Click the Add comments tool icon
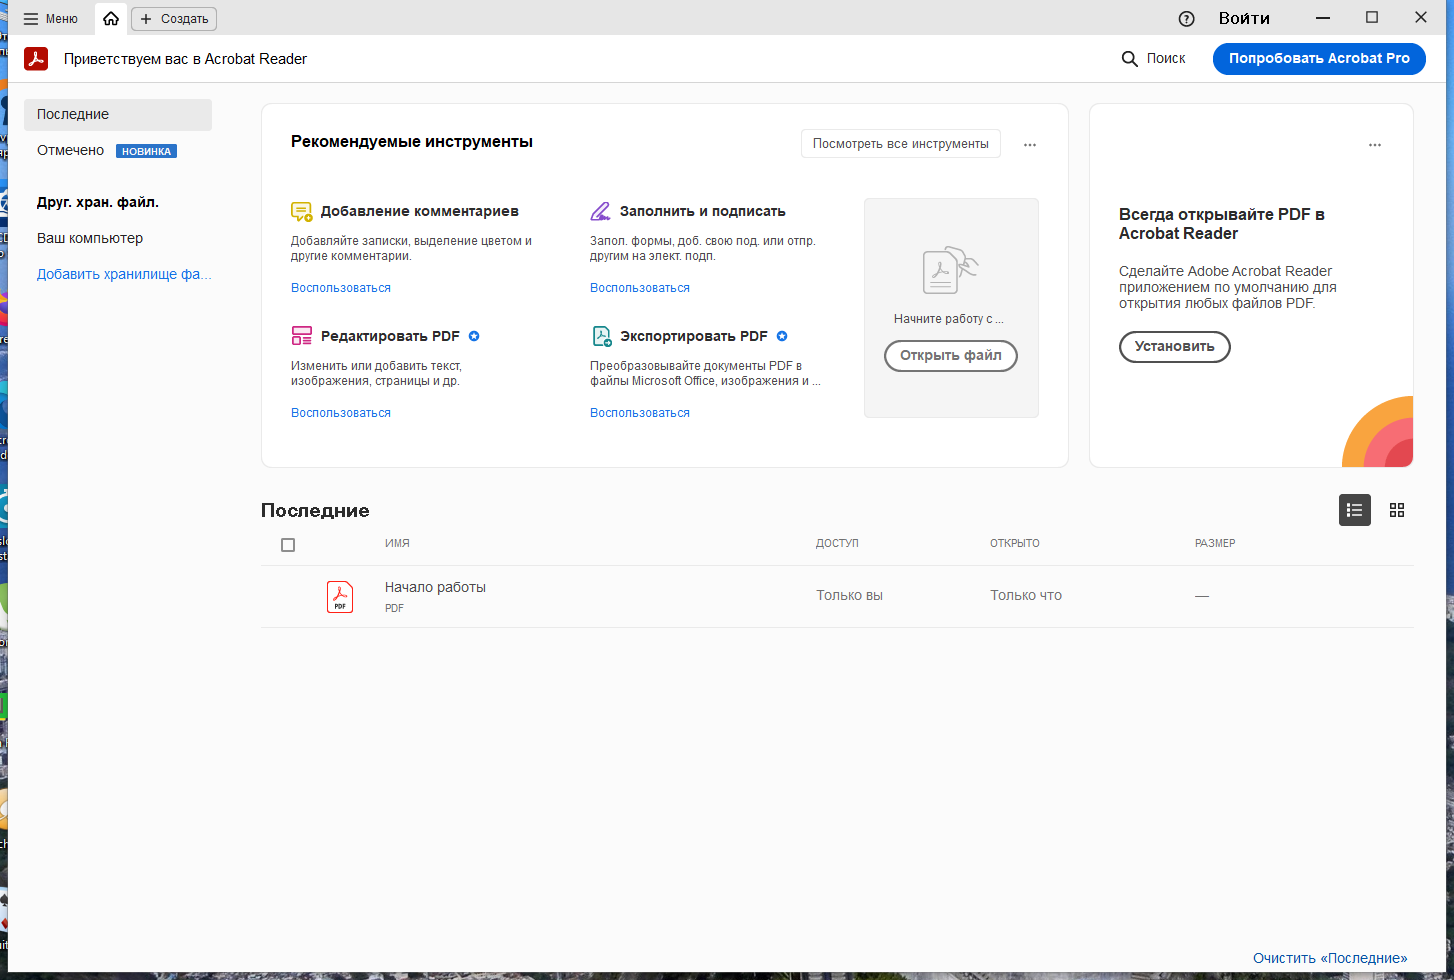This screenshot has height=980, width=1454. (301, 212)
